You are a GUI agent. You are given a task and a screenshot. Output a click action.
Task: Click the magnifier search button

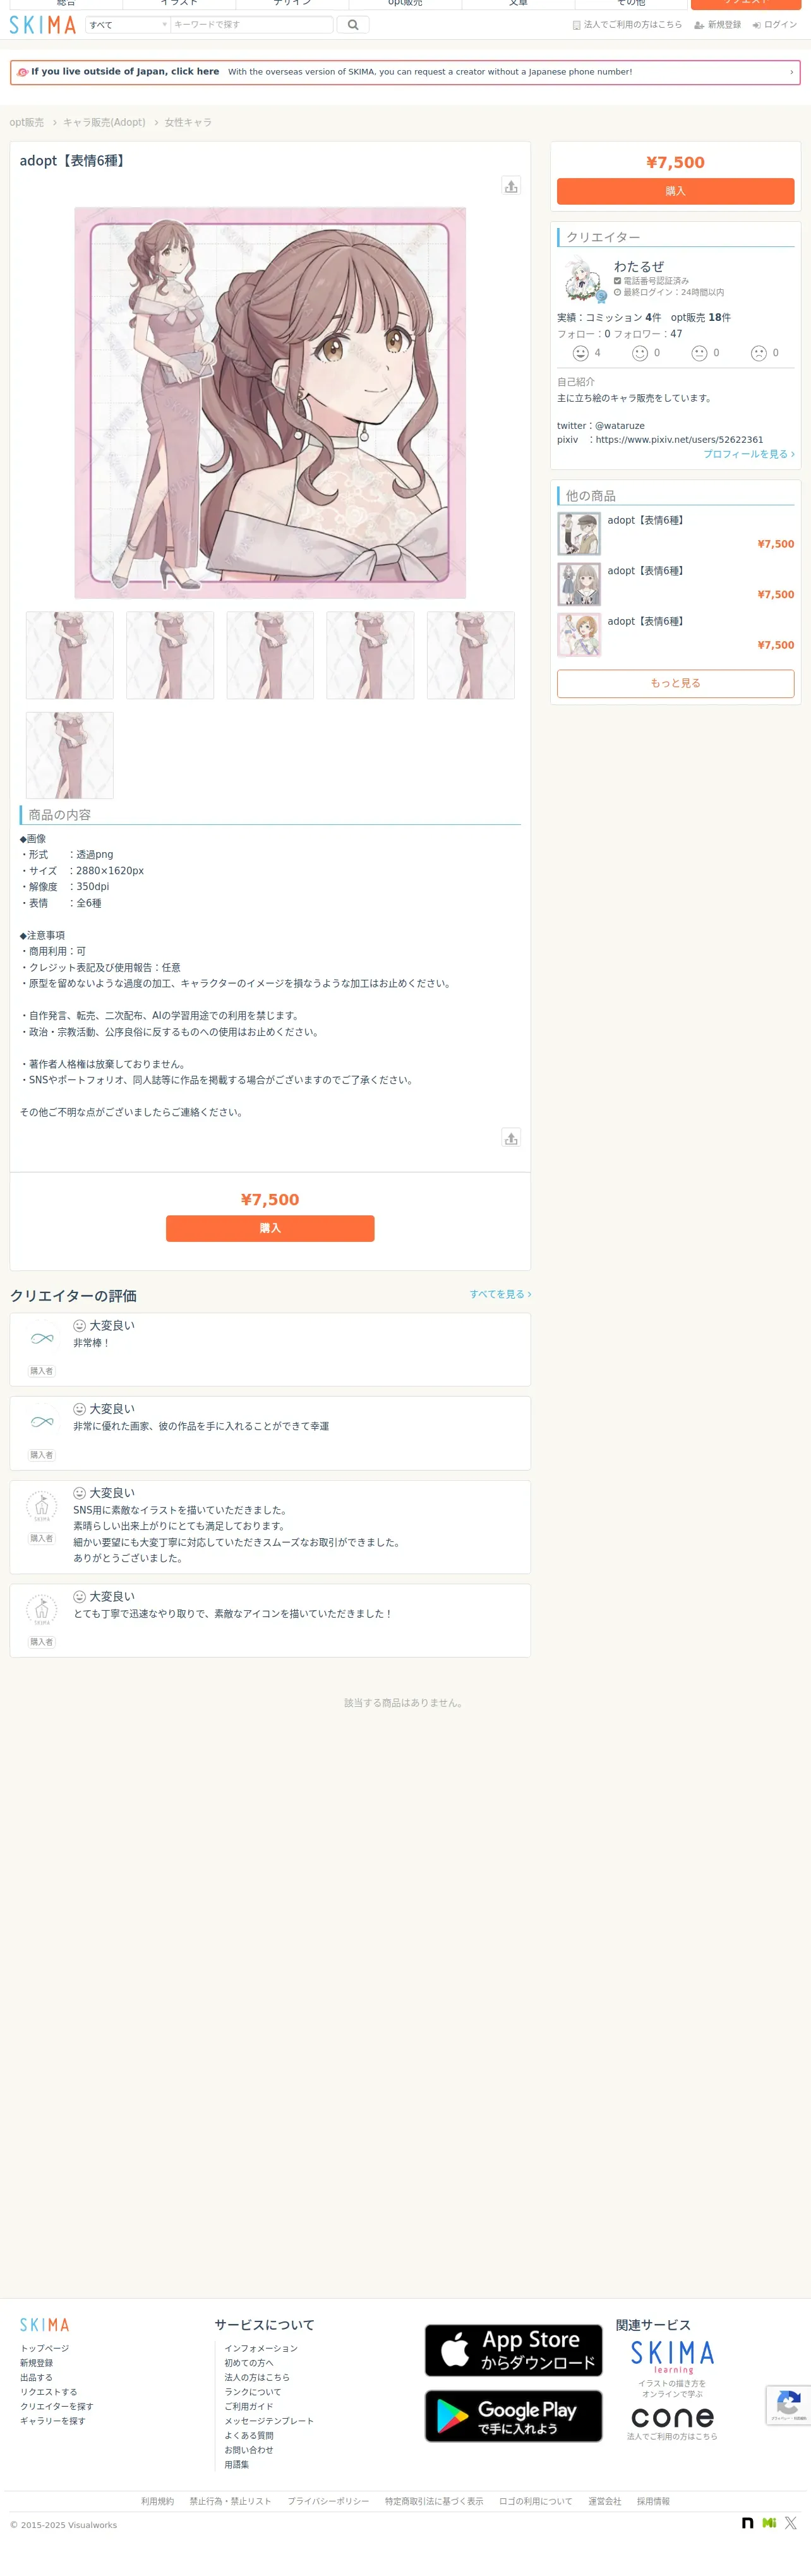click(353, 25)
